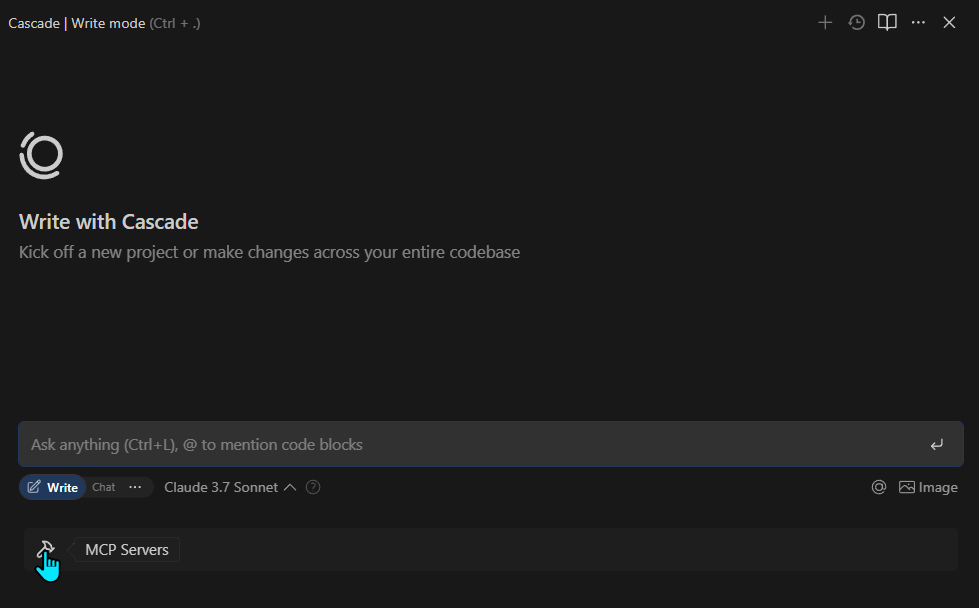
Task: Click the MCP Servers label
Action: click(127, 550)
